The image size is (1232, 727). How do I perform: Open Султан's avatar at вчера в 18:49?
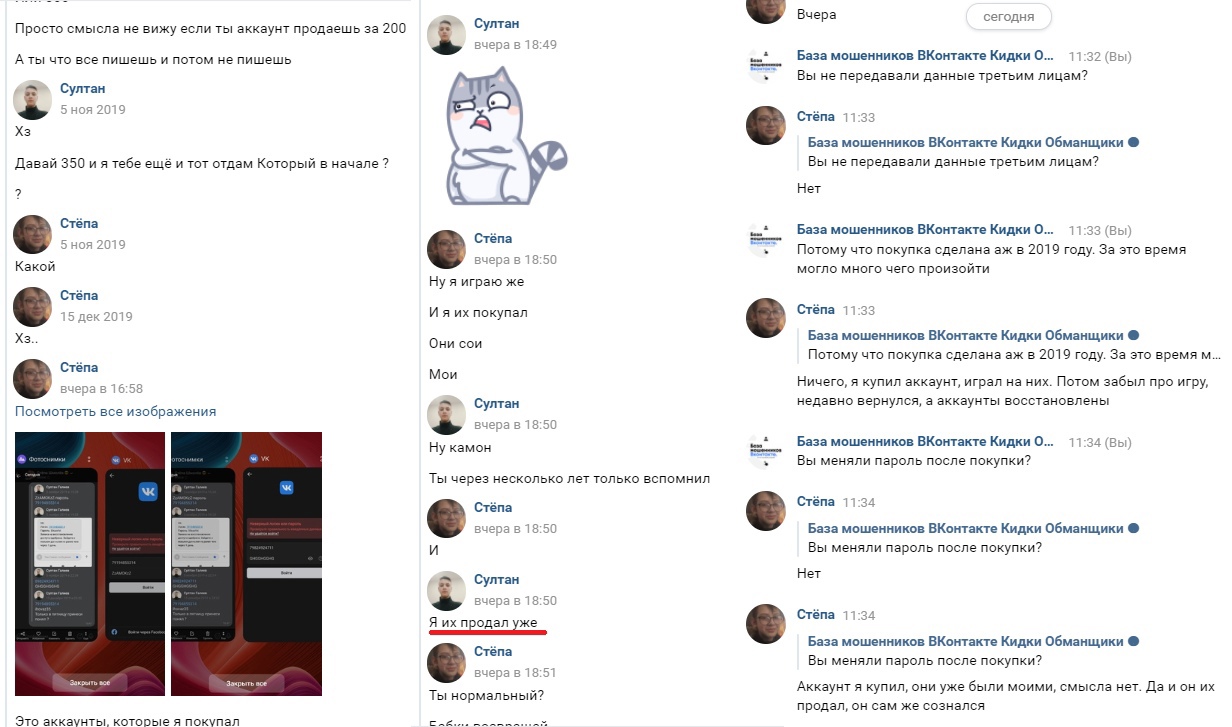[446, 34]
